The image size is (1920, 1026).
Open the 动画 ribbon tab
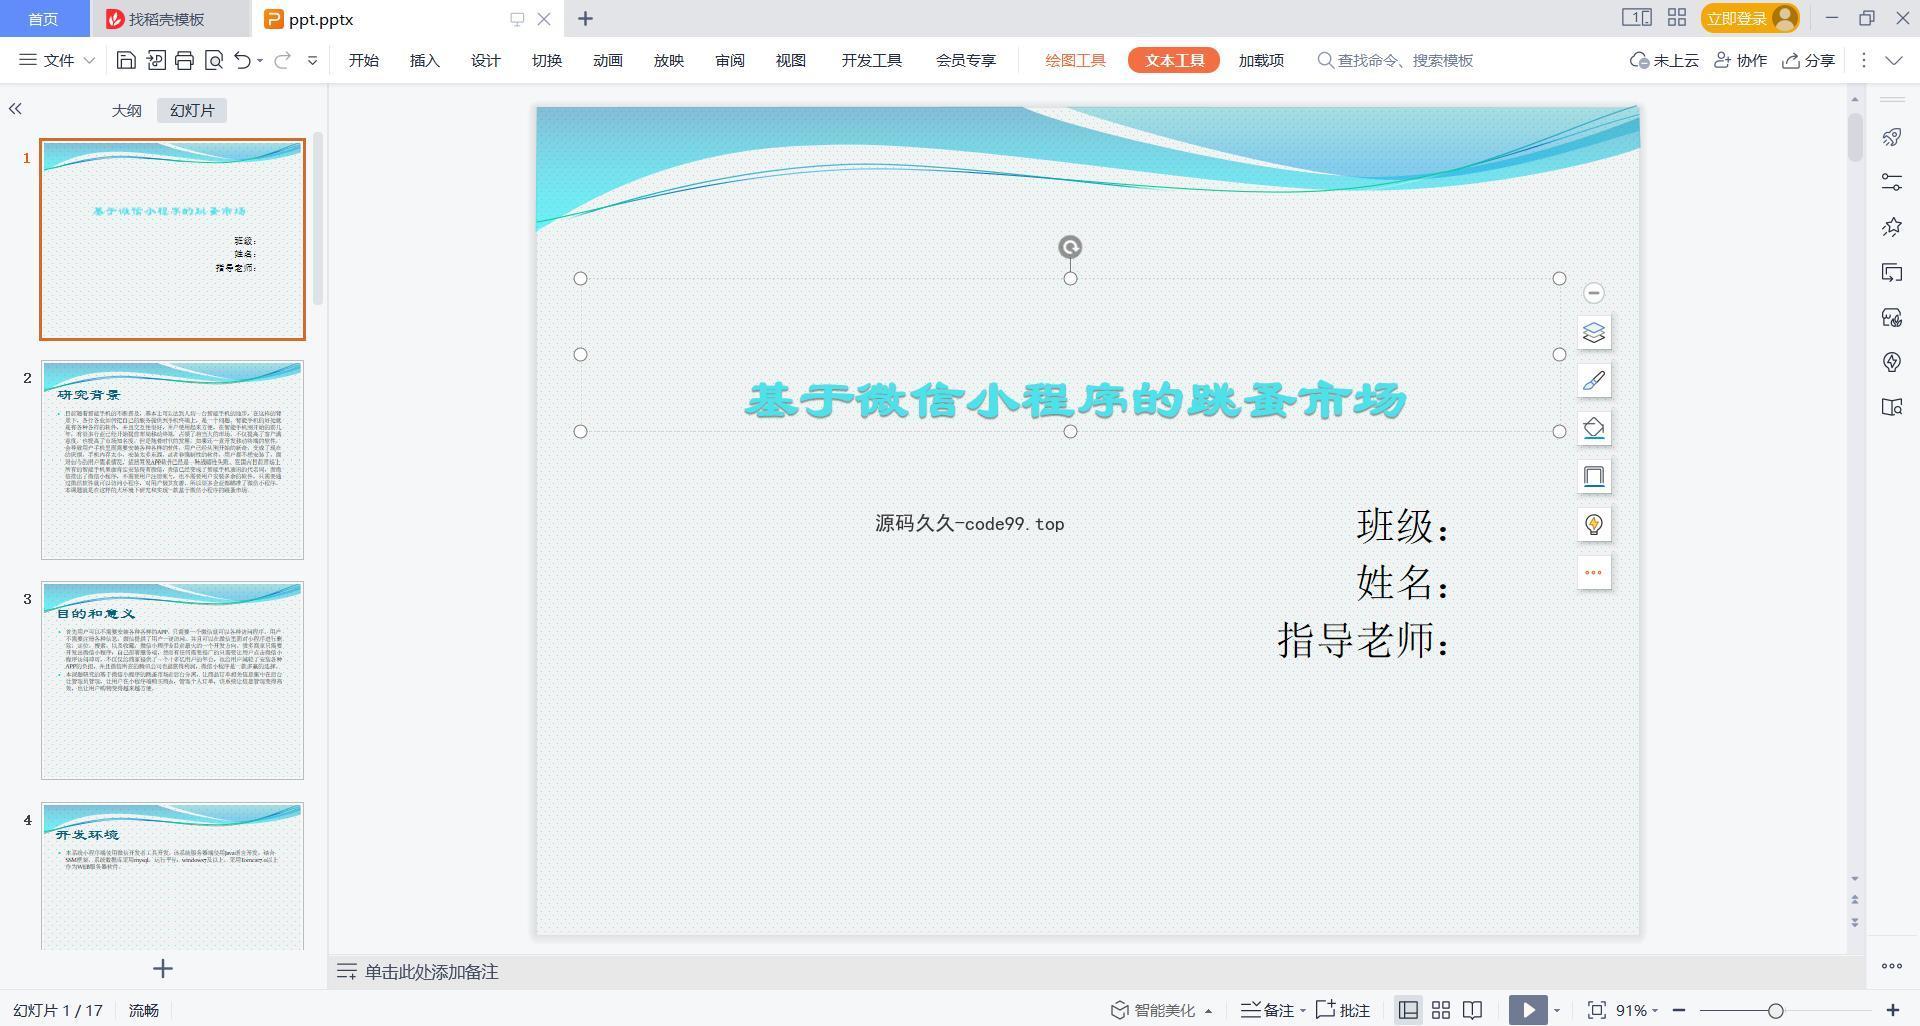click(608, 60)
